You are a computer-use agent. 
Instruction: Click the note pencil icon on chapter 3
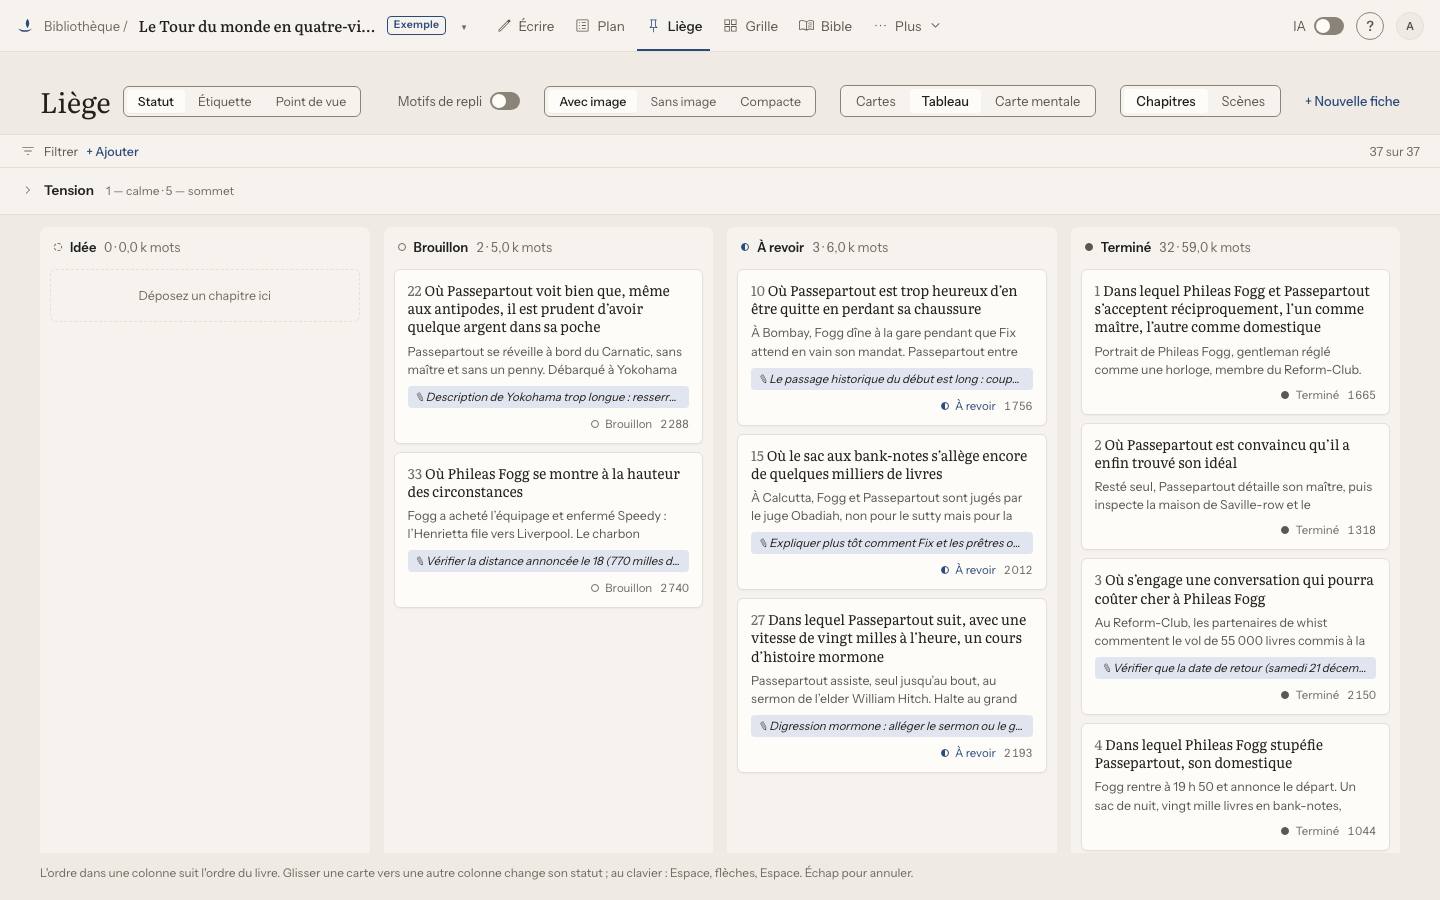(1107, 668)
